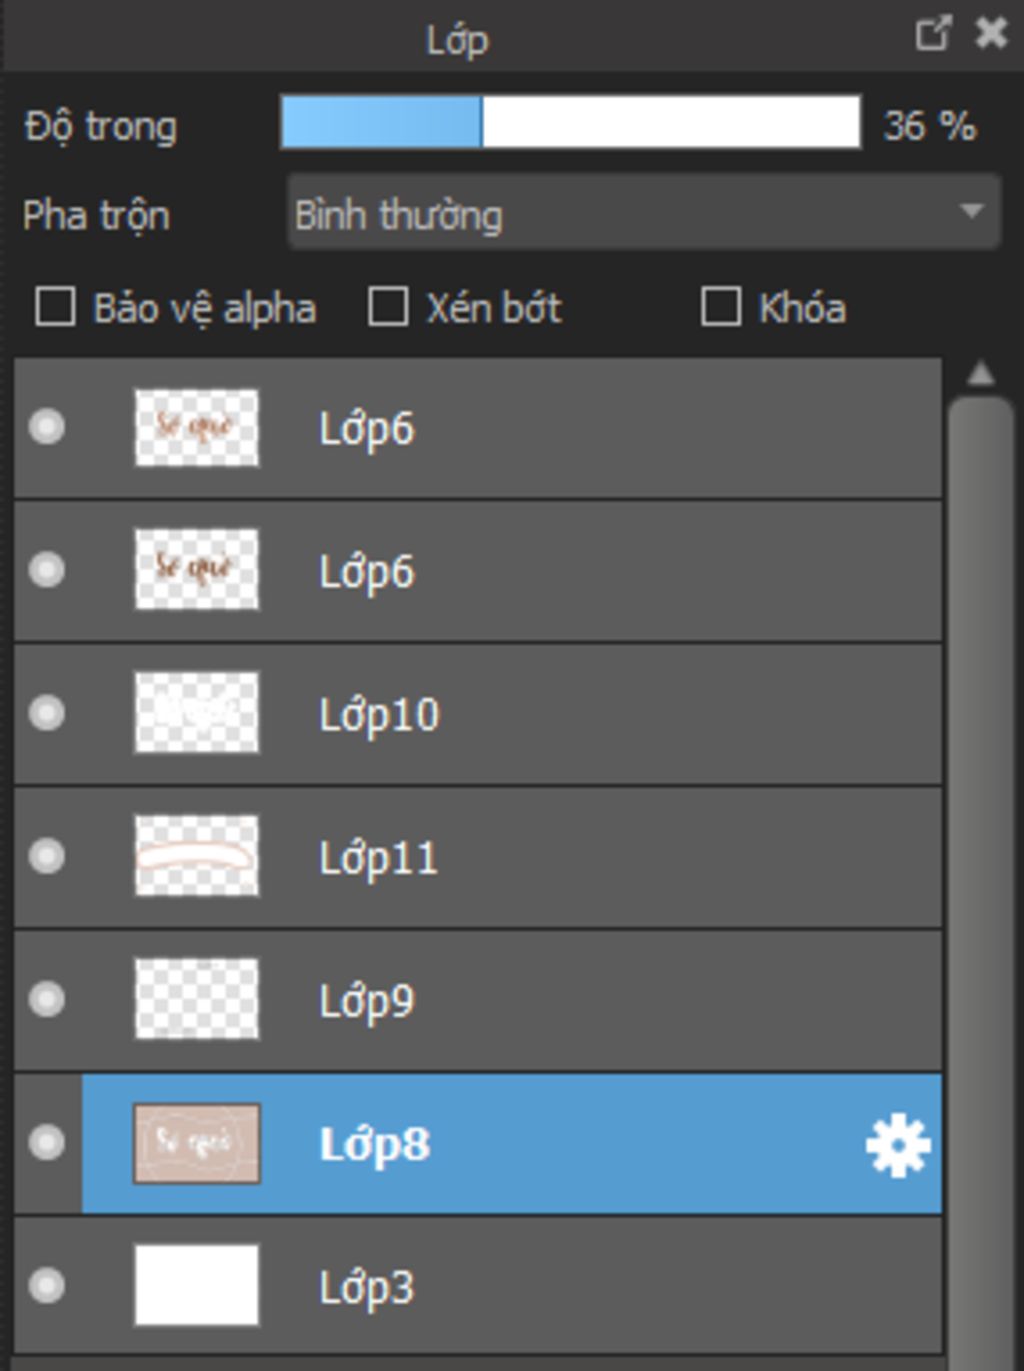This screenshot has height=1371, width=1024.
Task: Enable the Bảo vệ alpha checkbox
Action: point(55,307)
